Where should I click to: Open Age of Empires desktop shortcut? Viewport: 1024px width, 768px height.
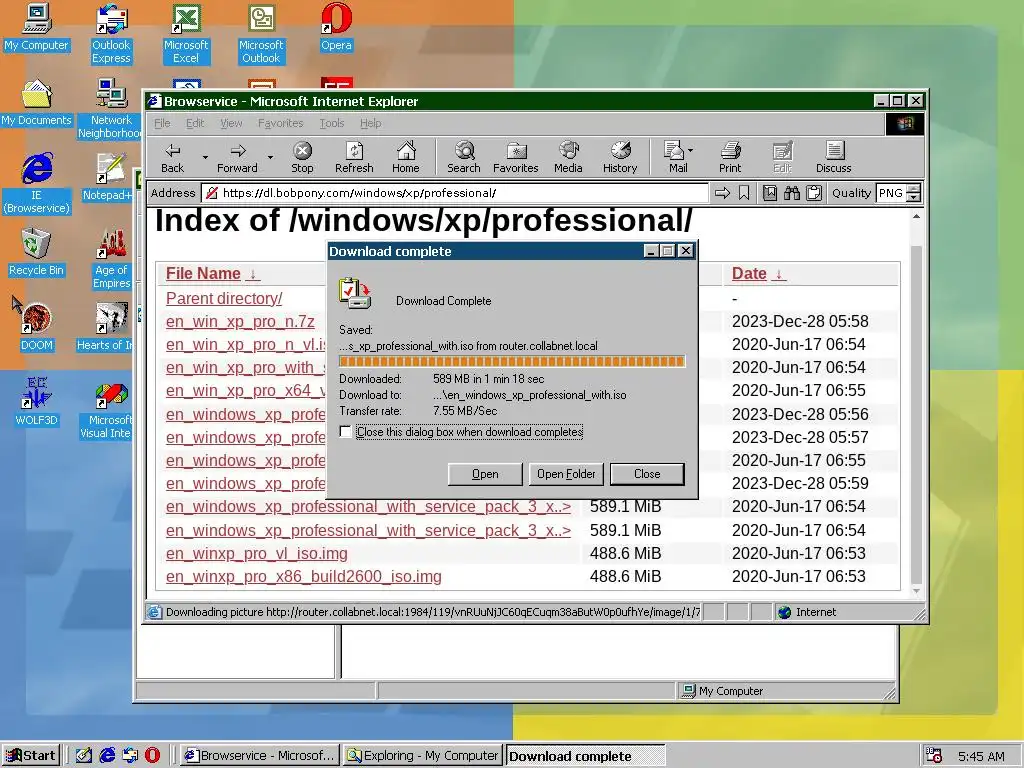pyautogui.click(x=112, y=259)
